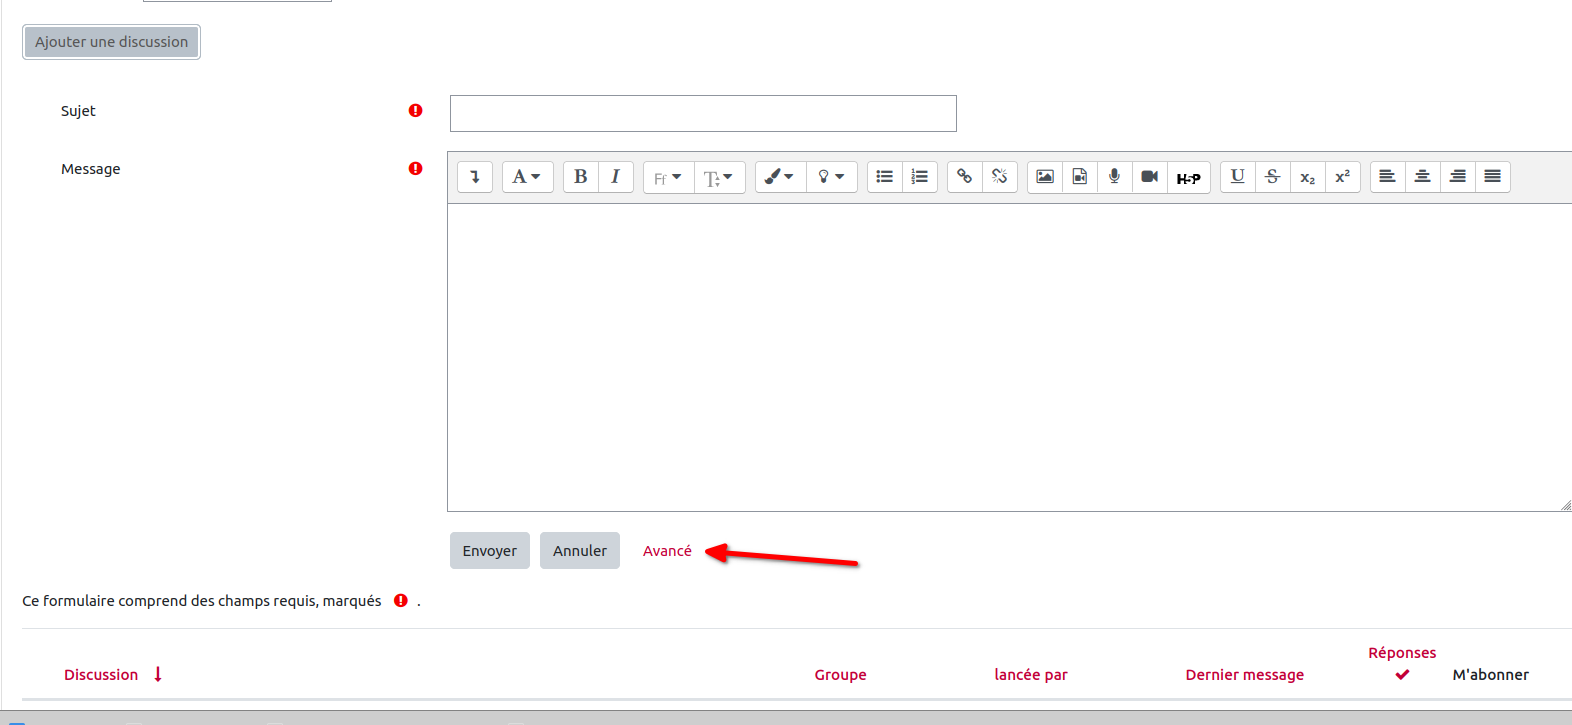
Task: Record video with the camera icon
Action: pos(1149,177)
